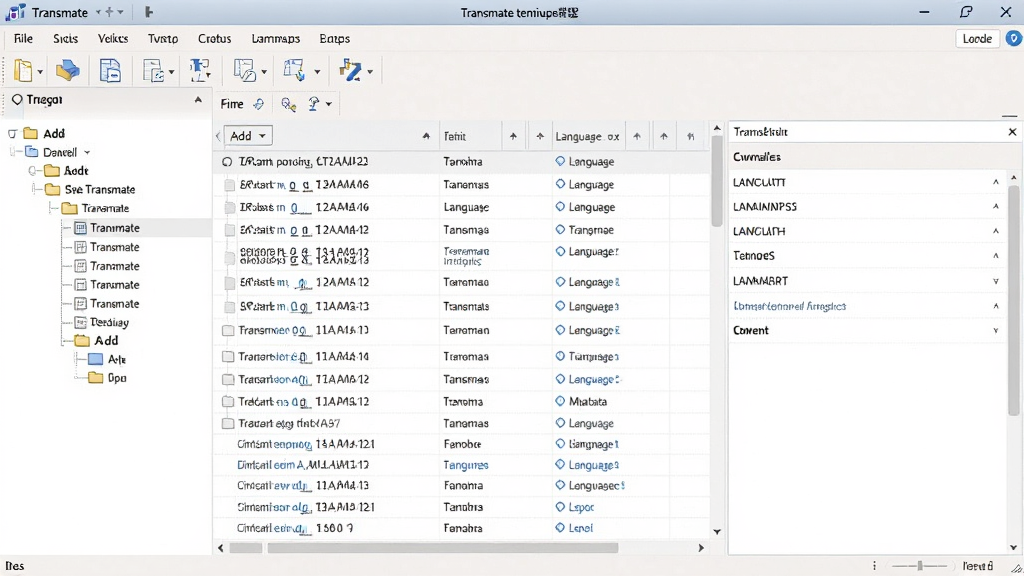Click the horizontal scrollbar below the table
Screen dimensions: 1024x576
pos(443,548)
